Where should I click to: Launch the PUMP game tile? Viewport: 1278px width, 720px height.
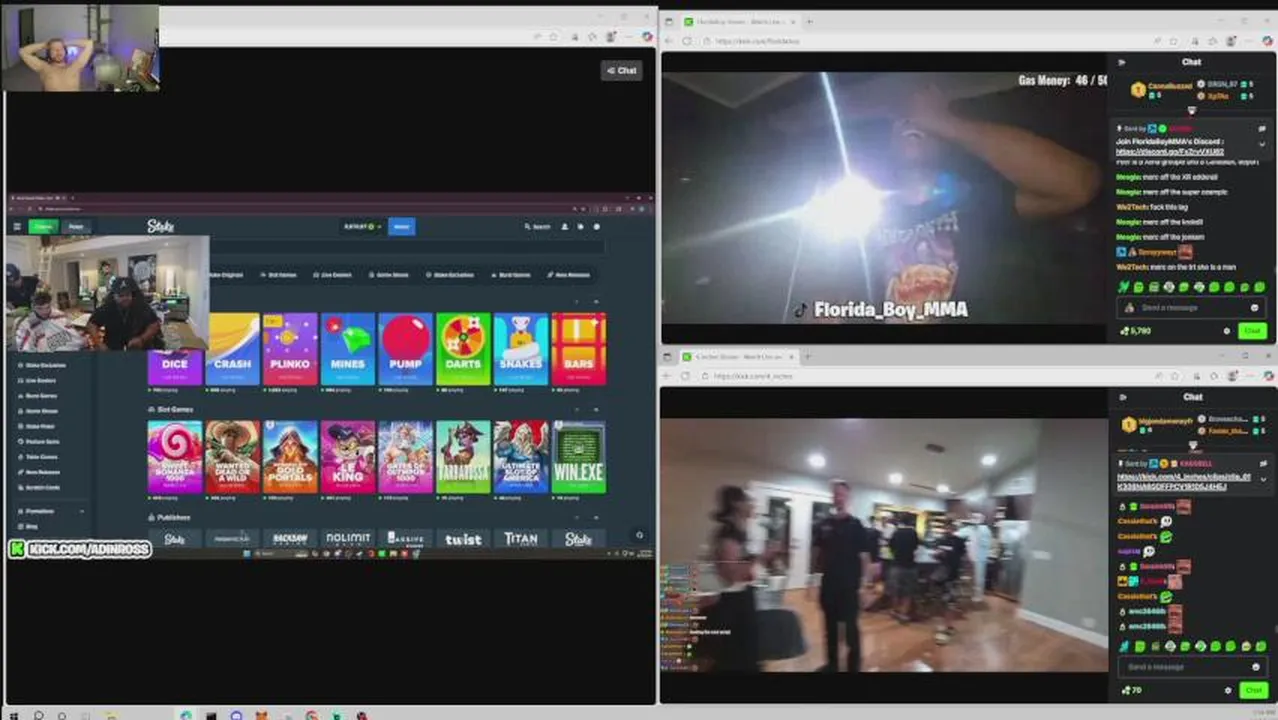coord(405,349)
